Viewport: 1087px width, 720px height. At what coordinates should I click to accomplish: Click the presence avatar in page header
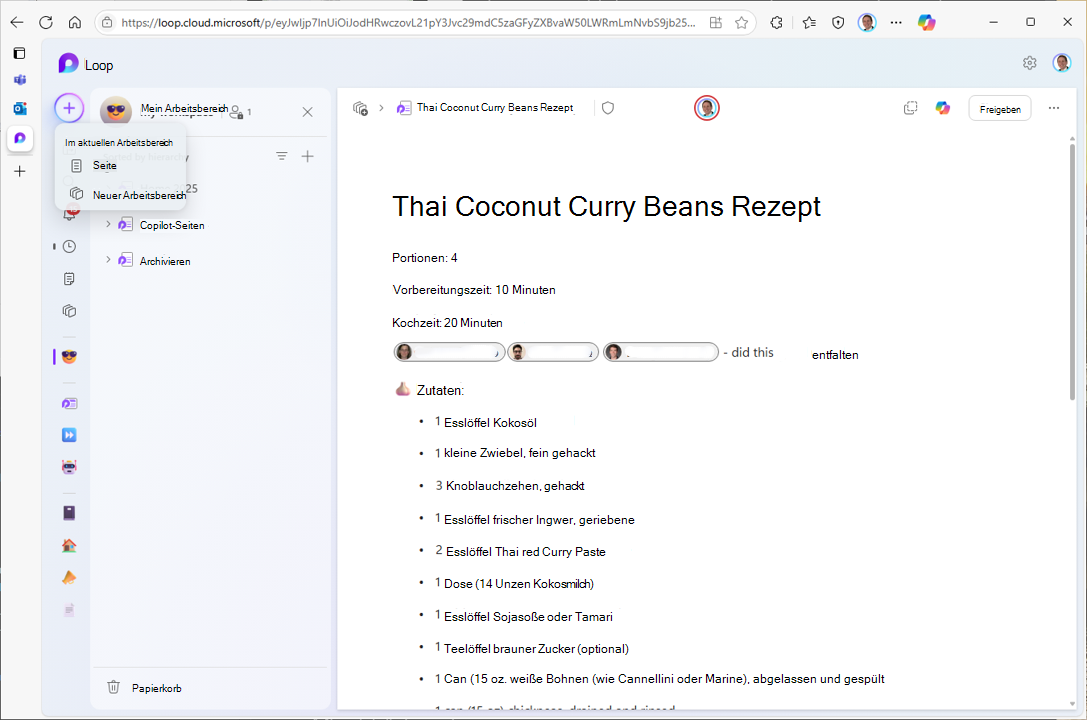[x=706, y=108]
